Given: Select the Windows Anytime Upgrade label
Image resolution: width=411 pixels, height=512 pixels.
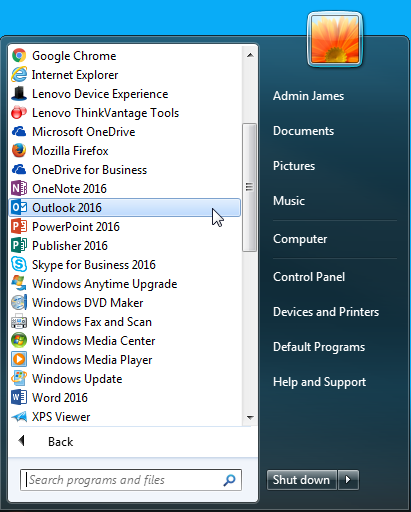Looking at the screenshot, I should click(105, 284).
